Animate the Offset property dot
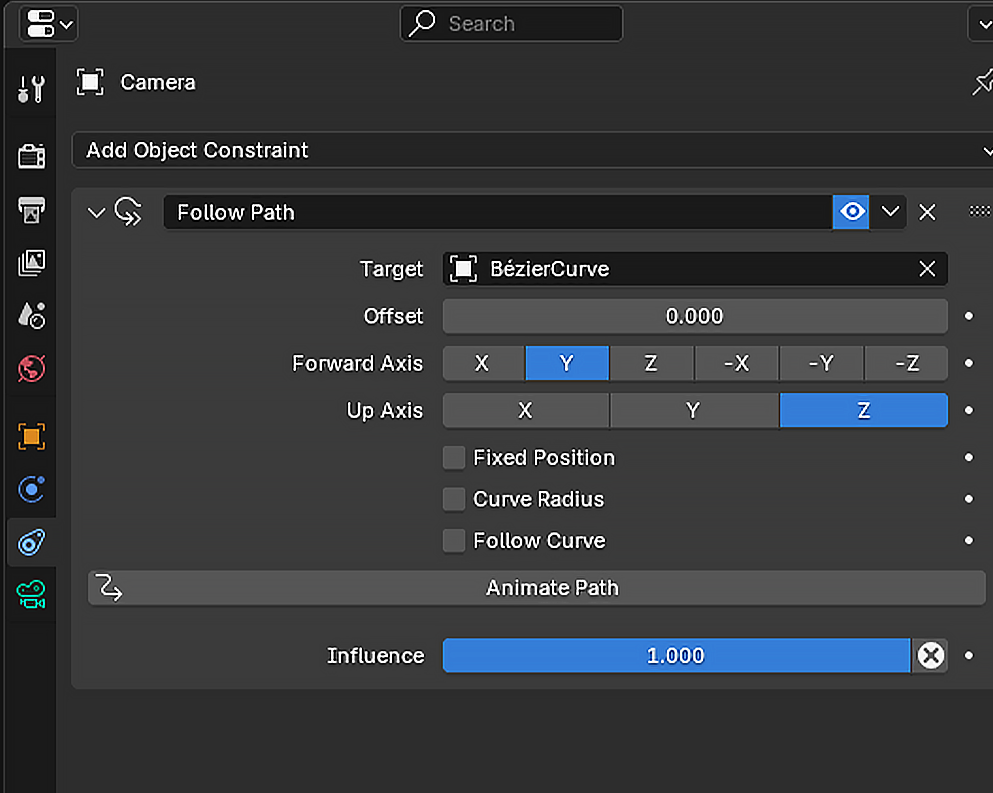This screenshot has width=993, height=793. tap(968, 316)
